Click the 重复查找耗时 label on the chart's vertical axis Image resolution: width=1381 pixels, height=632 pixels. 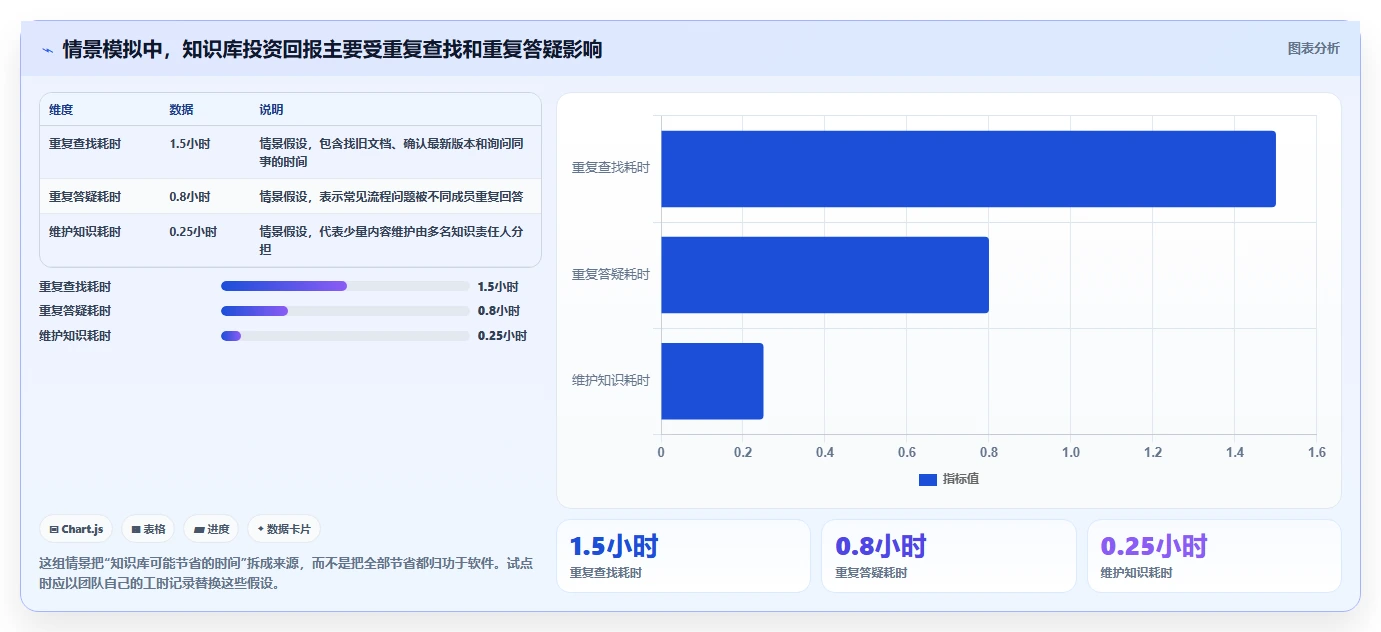[x=611, y=168]
